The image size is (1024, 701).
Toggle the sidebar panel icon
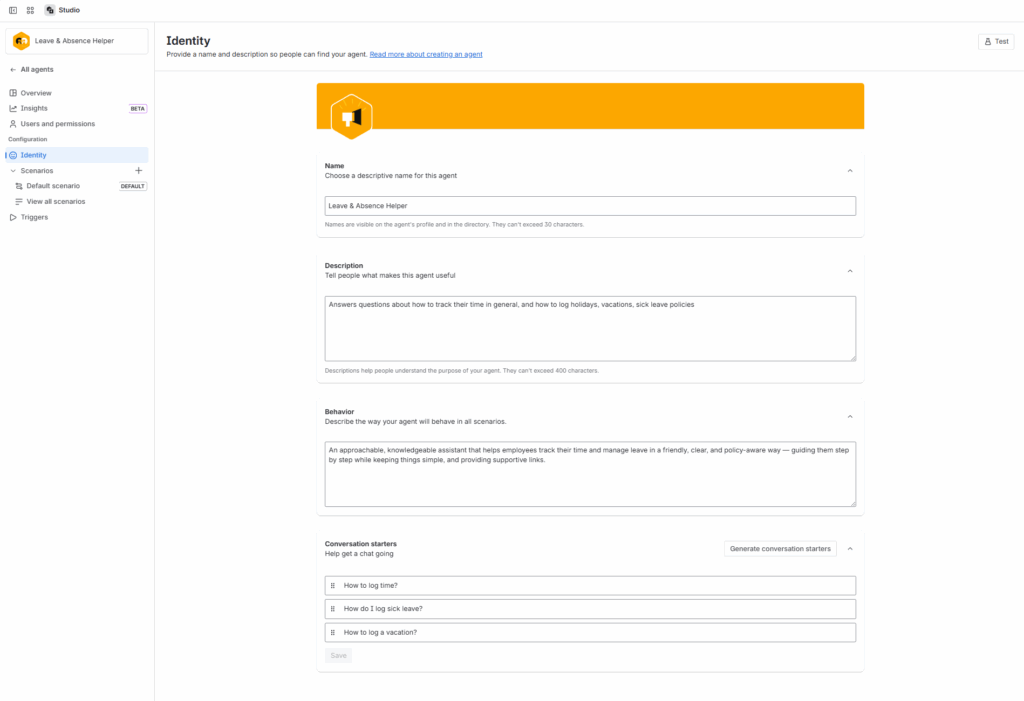13,10
